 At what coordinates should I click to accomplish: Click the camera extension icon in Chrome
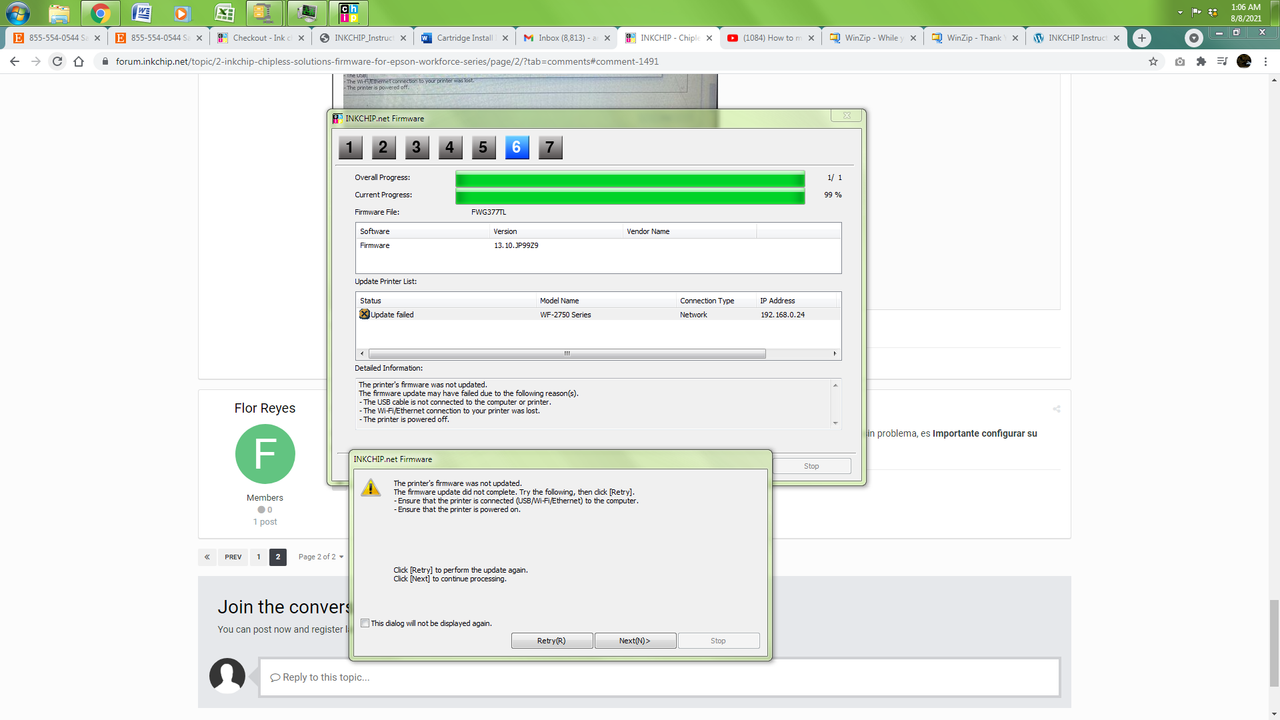pos(1181,61)
